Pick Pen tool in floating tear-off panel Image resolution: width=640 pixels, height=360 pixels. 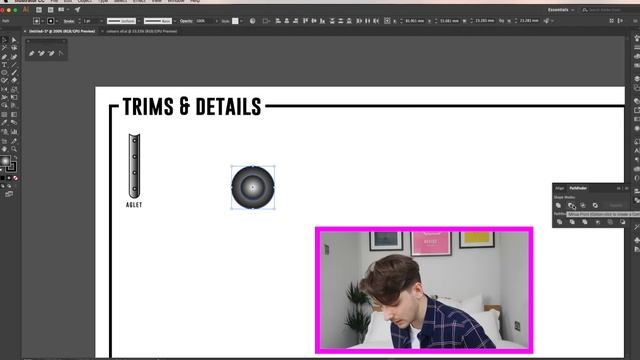(32, 53)
